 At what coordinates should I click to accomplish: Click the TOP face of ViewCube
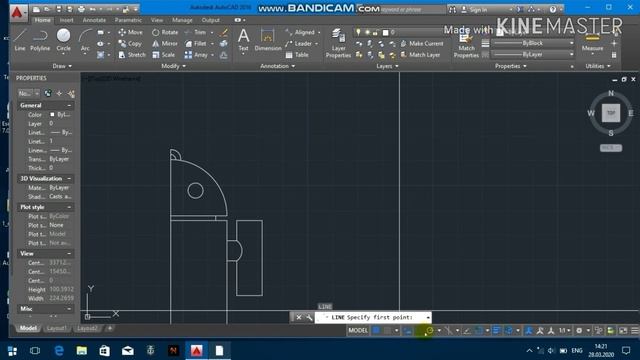(x=611, y=113)
